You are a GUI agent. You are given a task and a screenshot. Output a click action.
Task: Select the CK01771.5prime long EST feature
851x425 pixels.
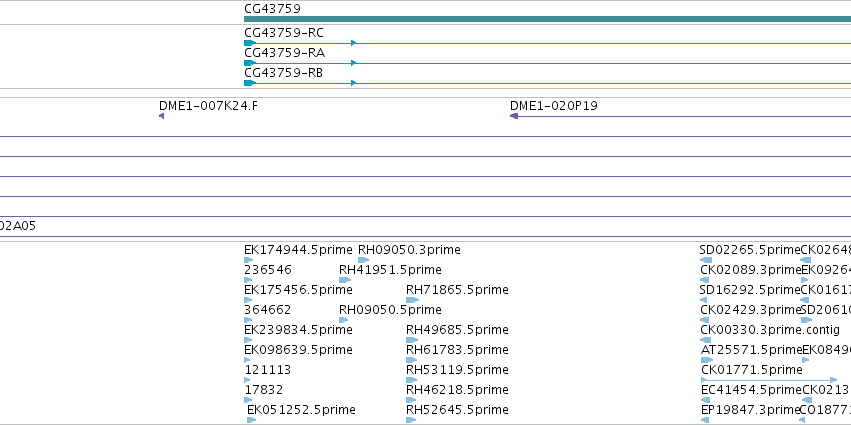(x=769, y=380)
